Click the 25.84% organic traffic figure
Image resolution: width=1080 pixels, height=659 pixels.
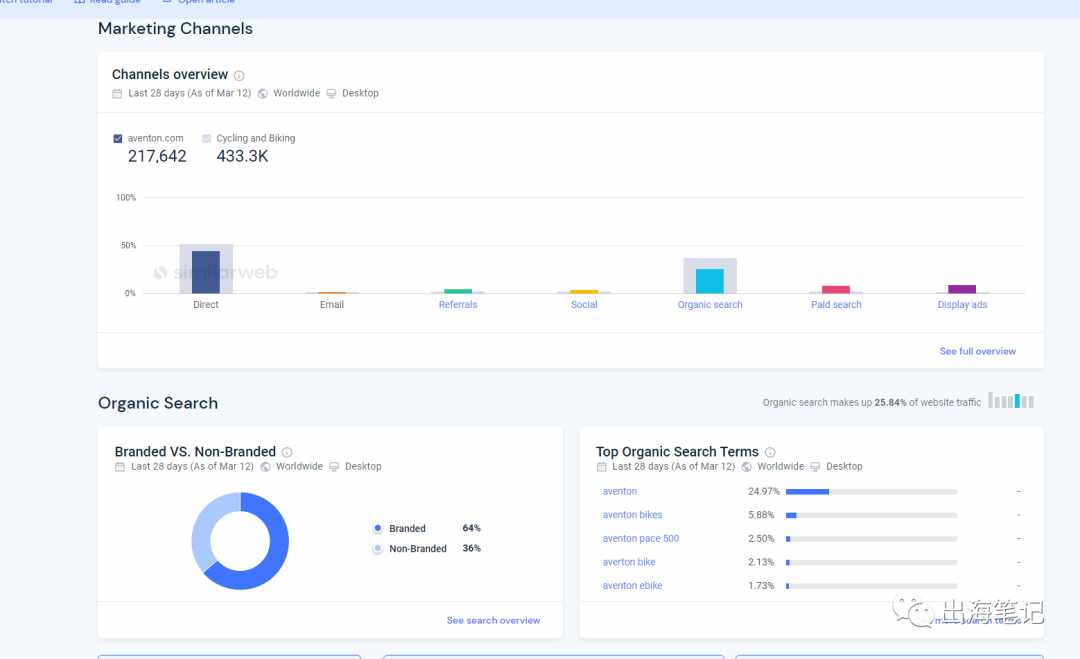point(891,403)
